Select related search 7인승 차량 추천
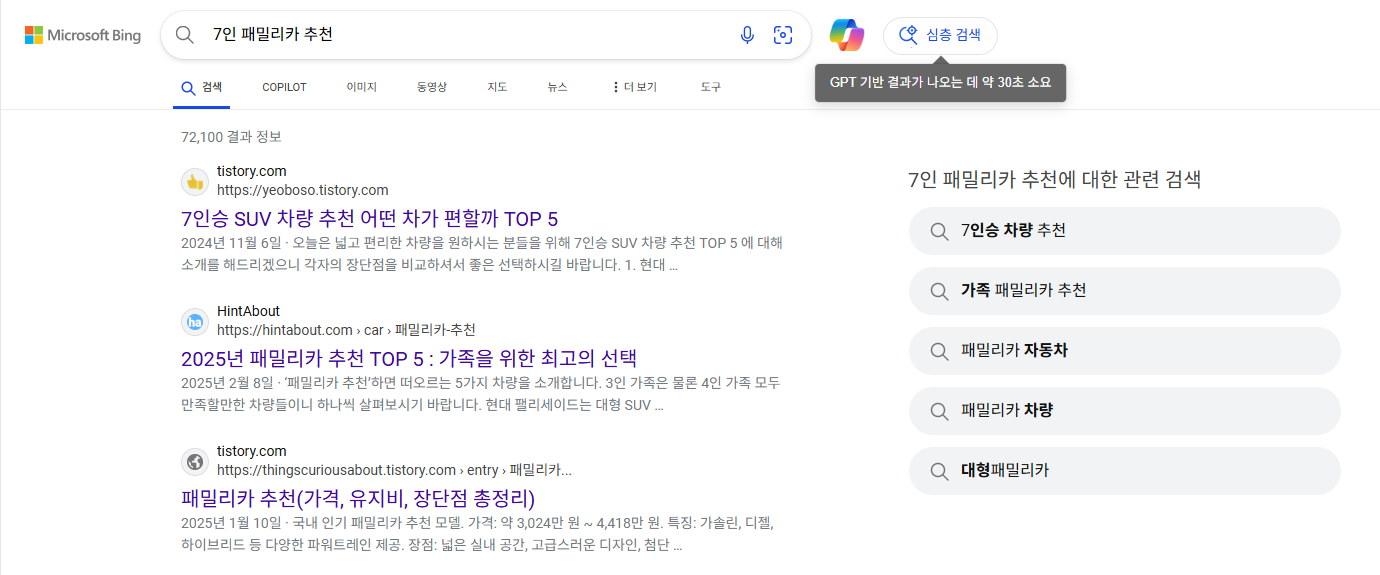 (x=1124, y=231)
